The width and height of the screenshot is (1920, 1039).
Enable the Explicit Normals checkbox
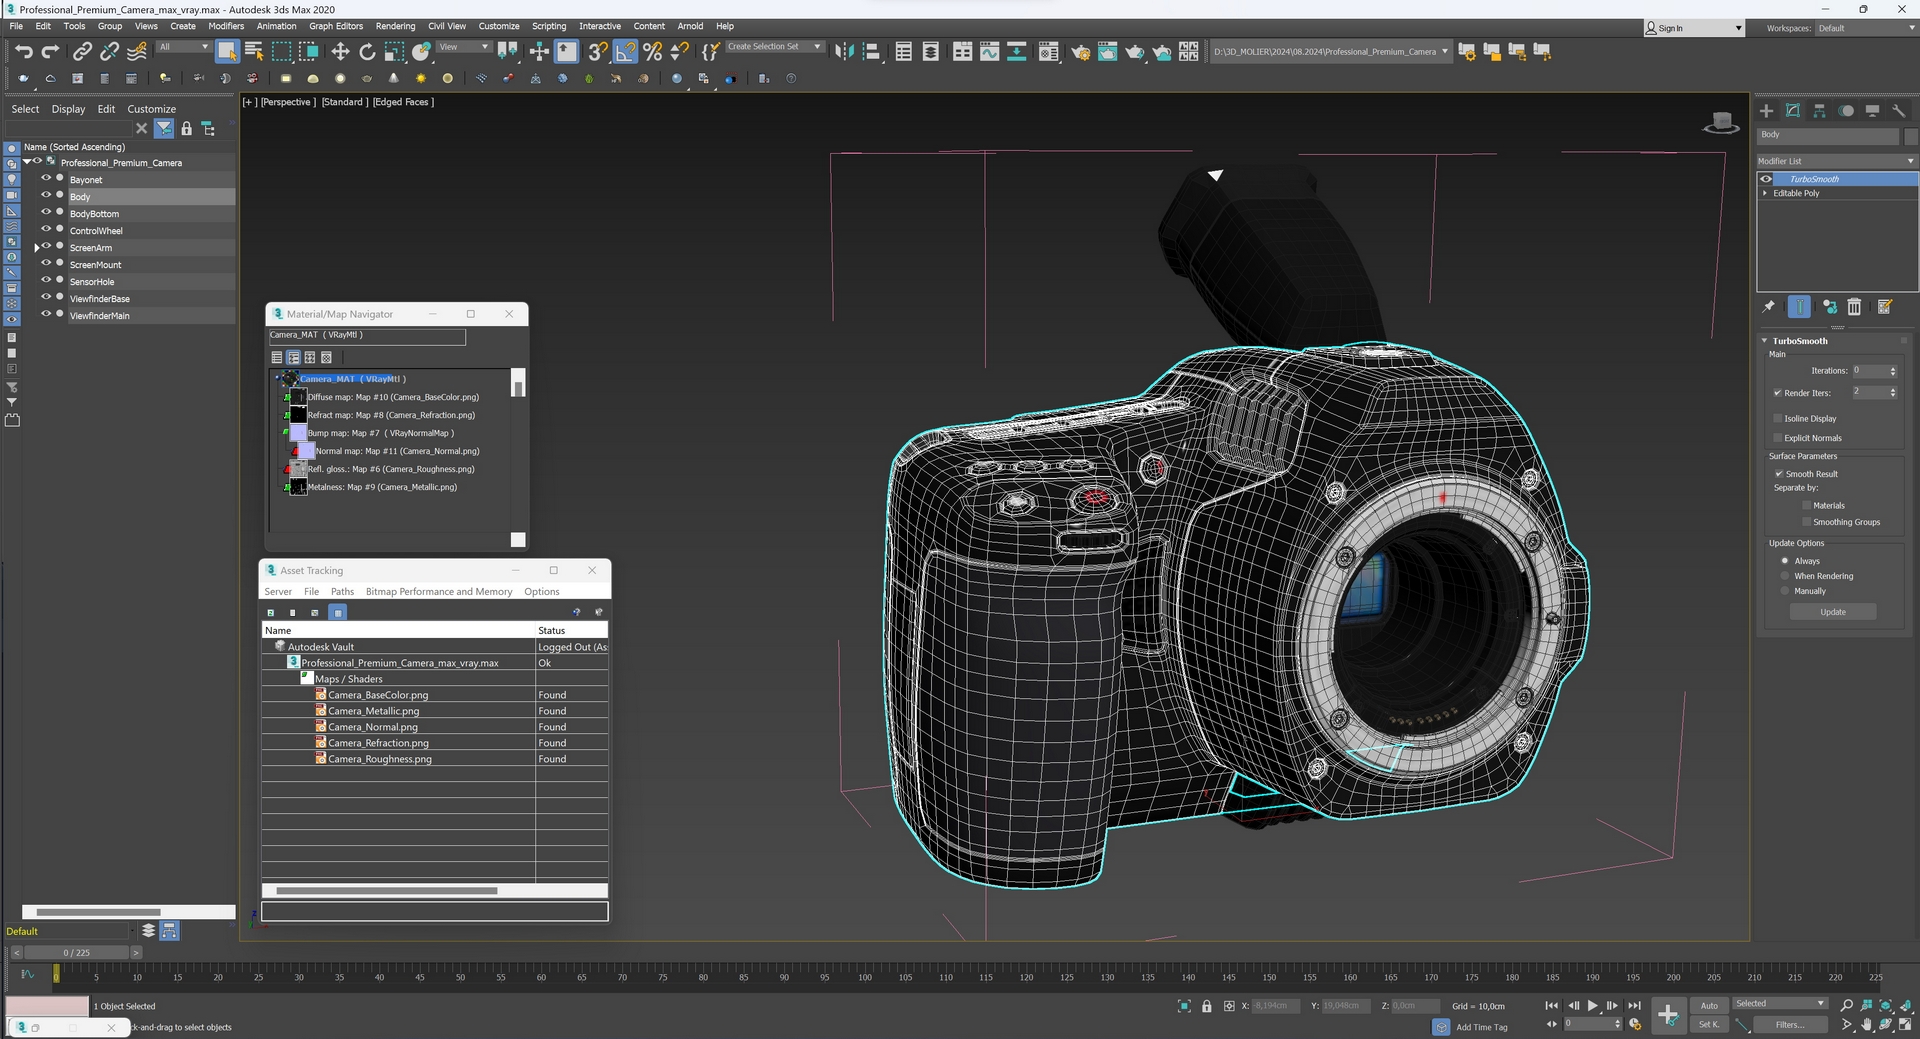coord(1778,438)
